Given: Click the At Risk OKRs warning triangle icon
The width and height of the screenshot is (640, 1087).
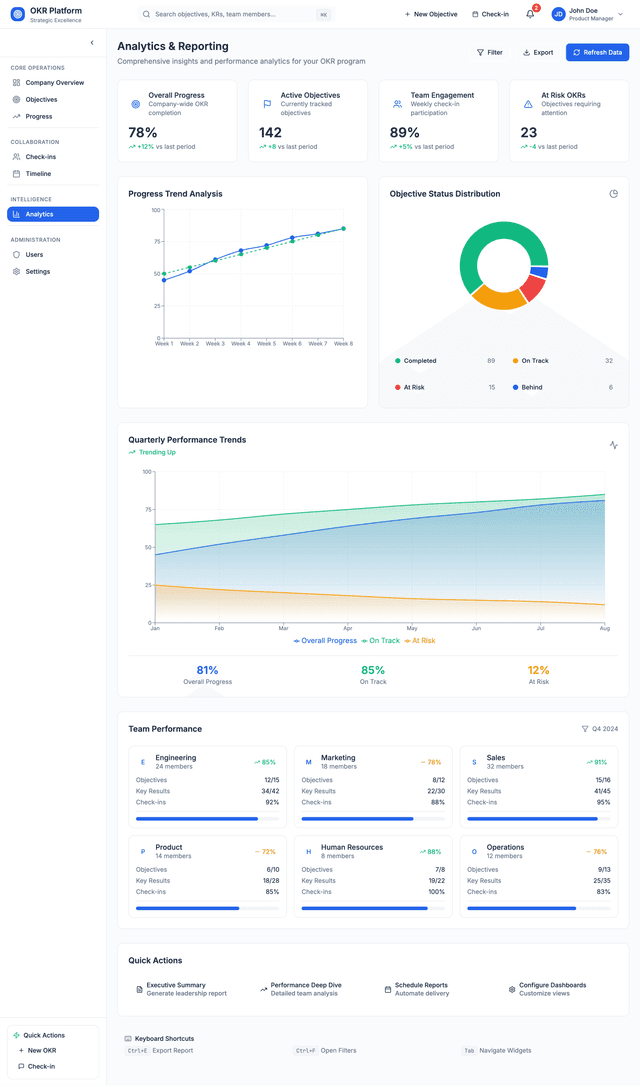Looking at the screenshot, I should point(528,104).
